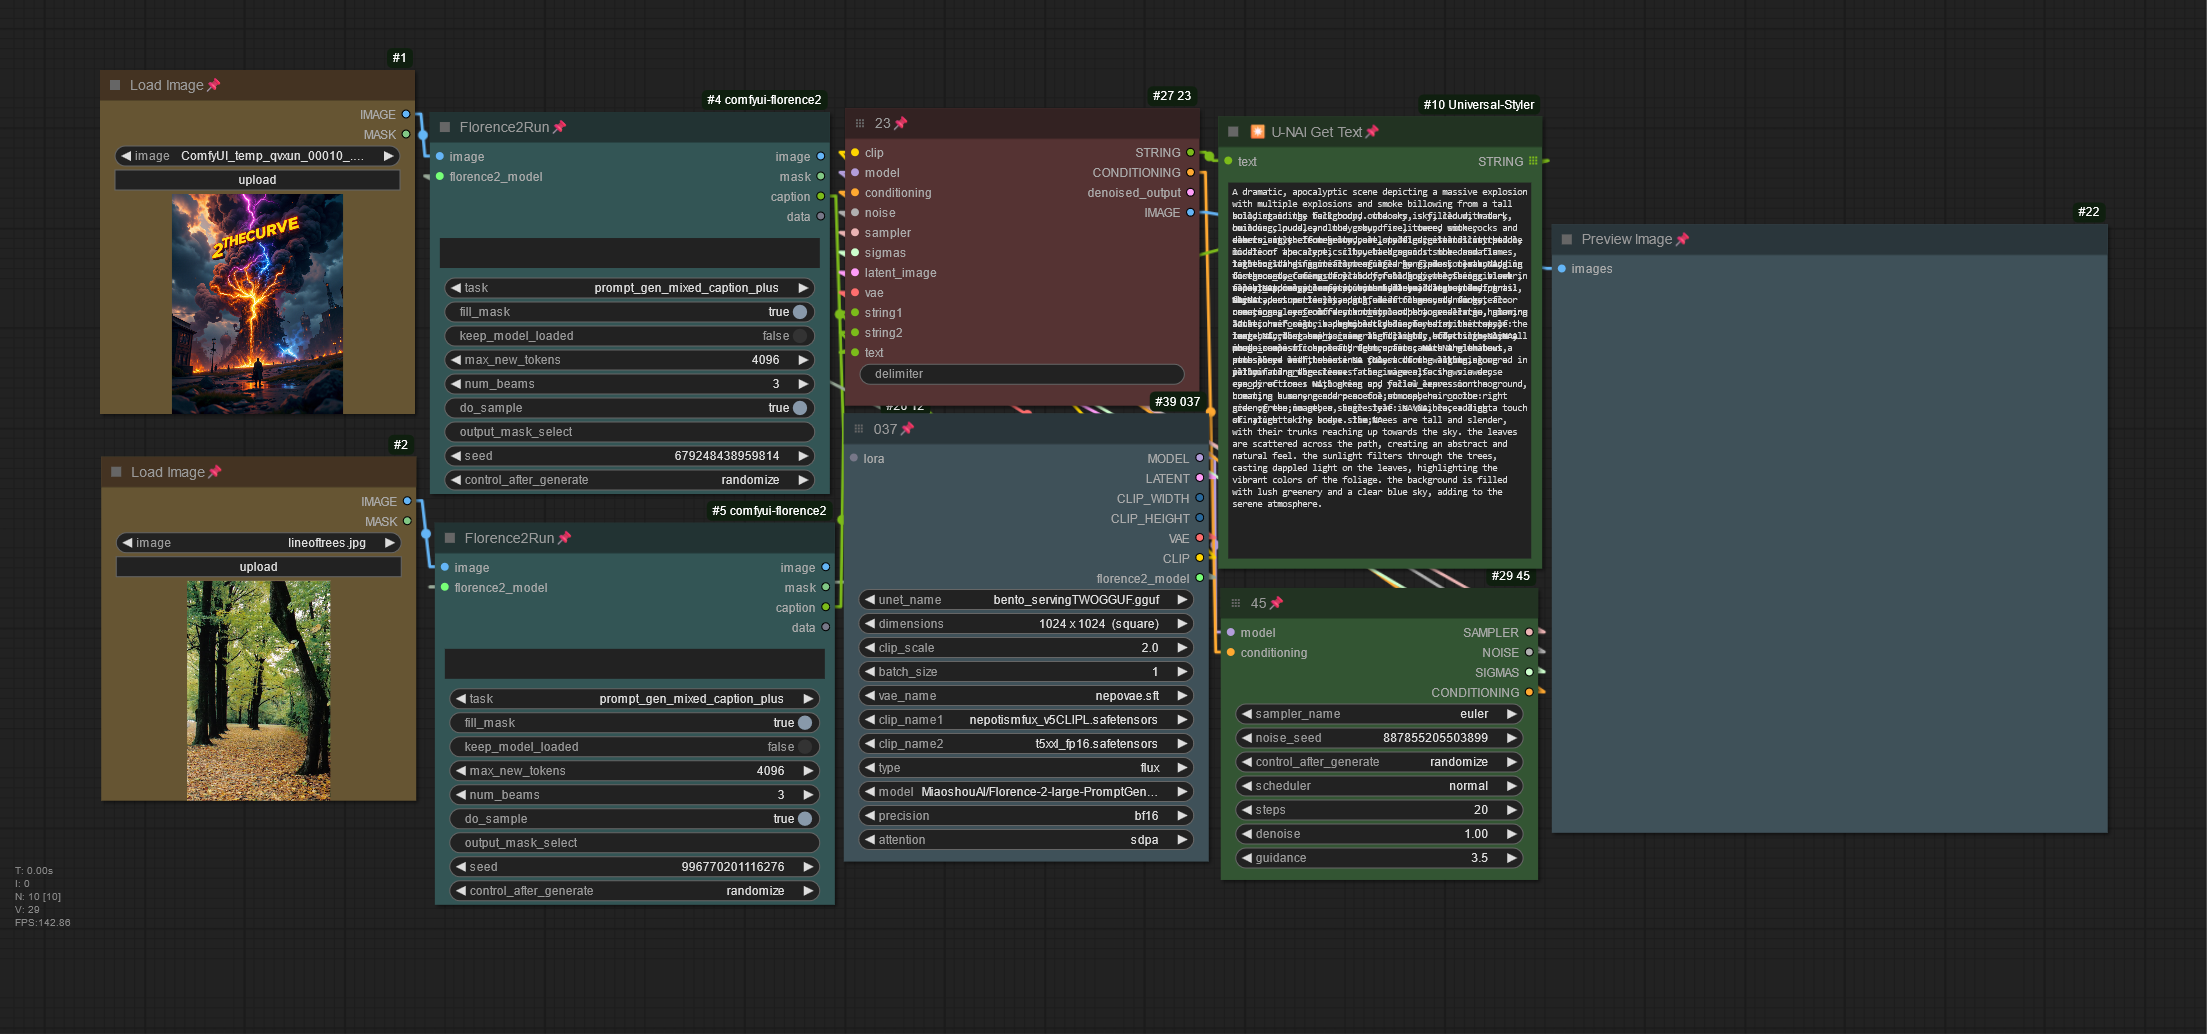
Task: Click the pin icon next to node 45 title
Action: [1277, 603]
